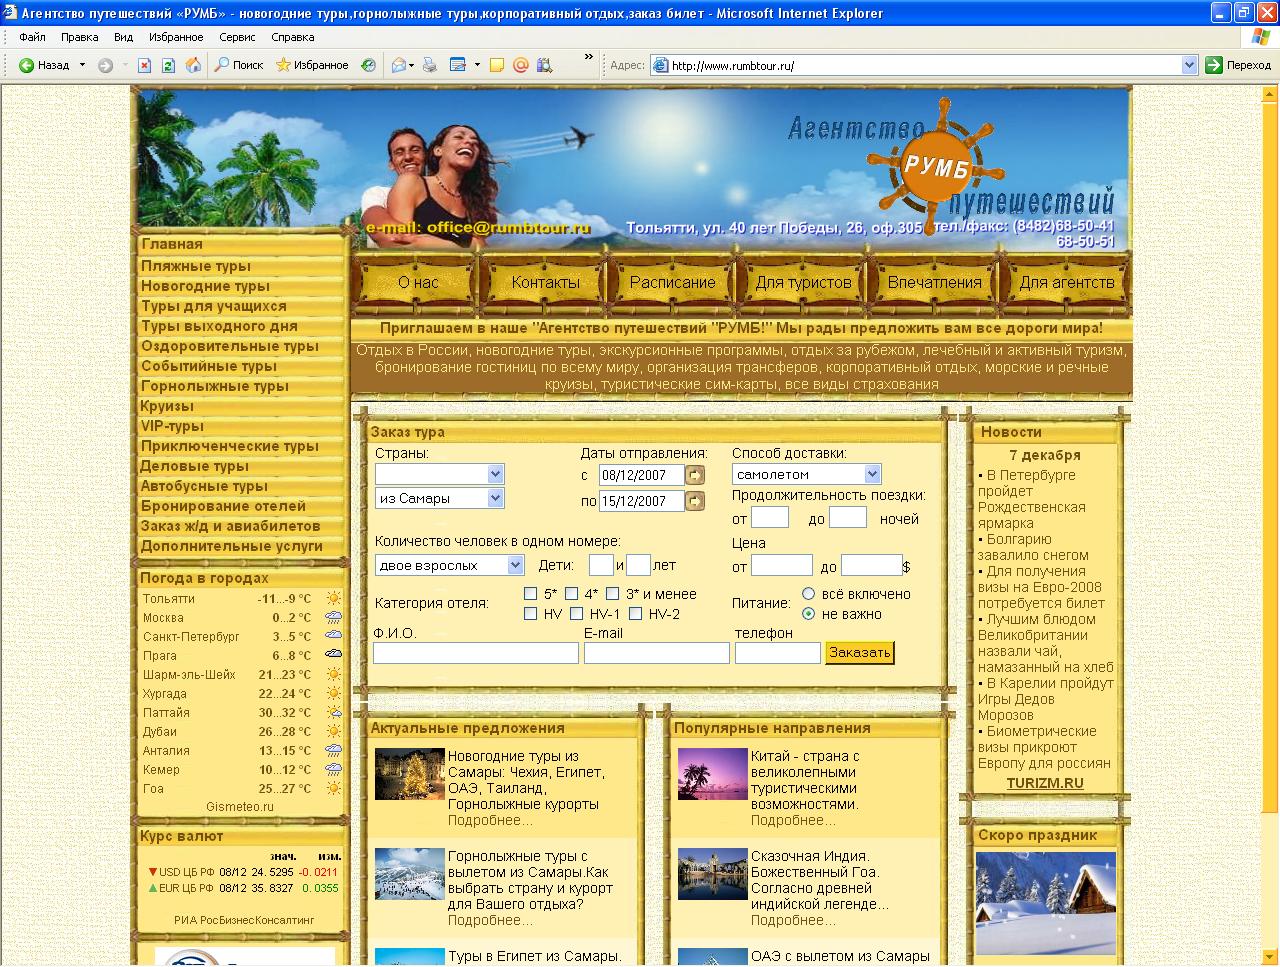Tick the HV hotel category checkbox
Image resolution: width=1280 pixels, height=967 pixels.
(x=531, y=614)
